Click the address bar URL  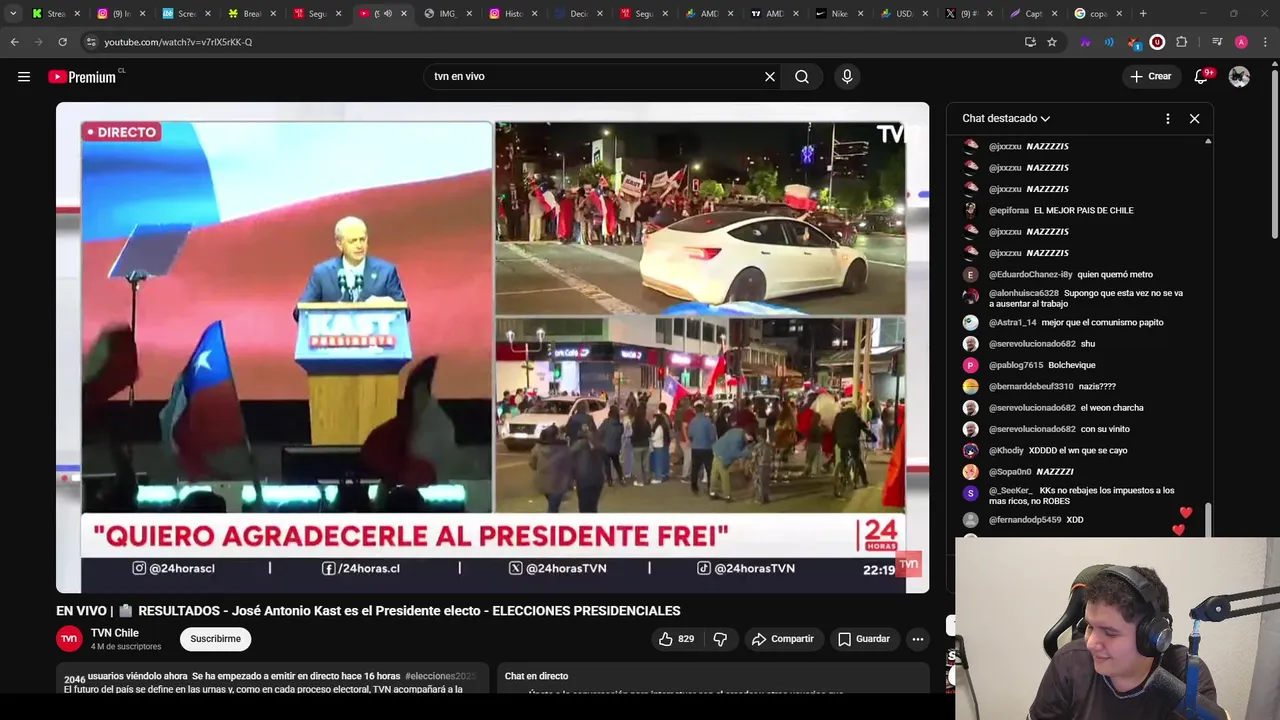pos(178,42)
